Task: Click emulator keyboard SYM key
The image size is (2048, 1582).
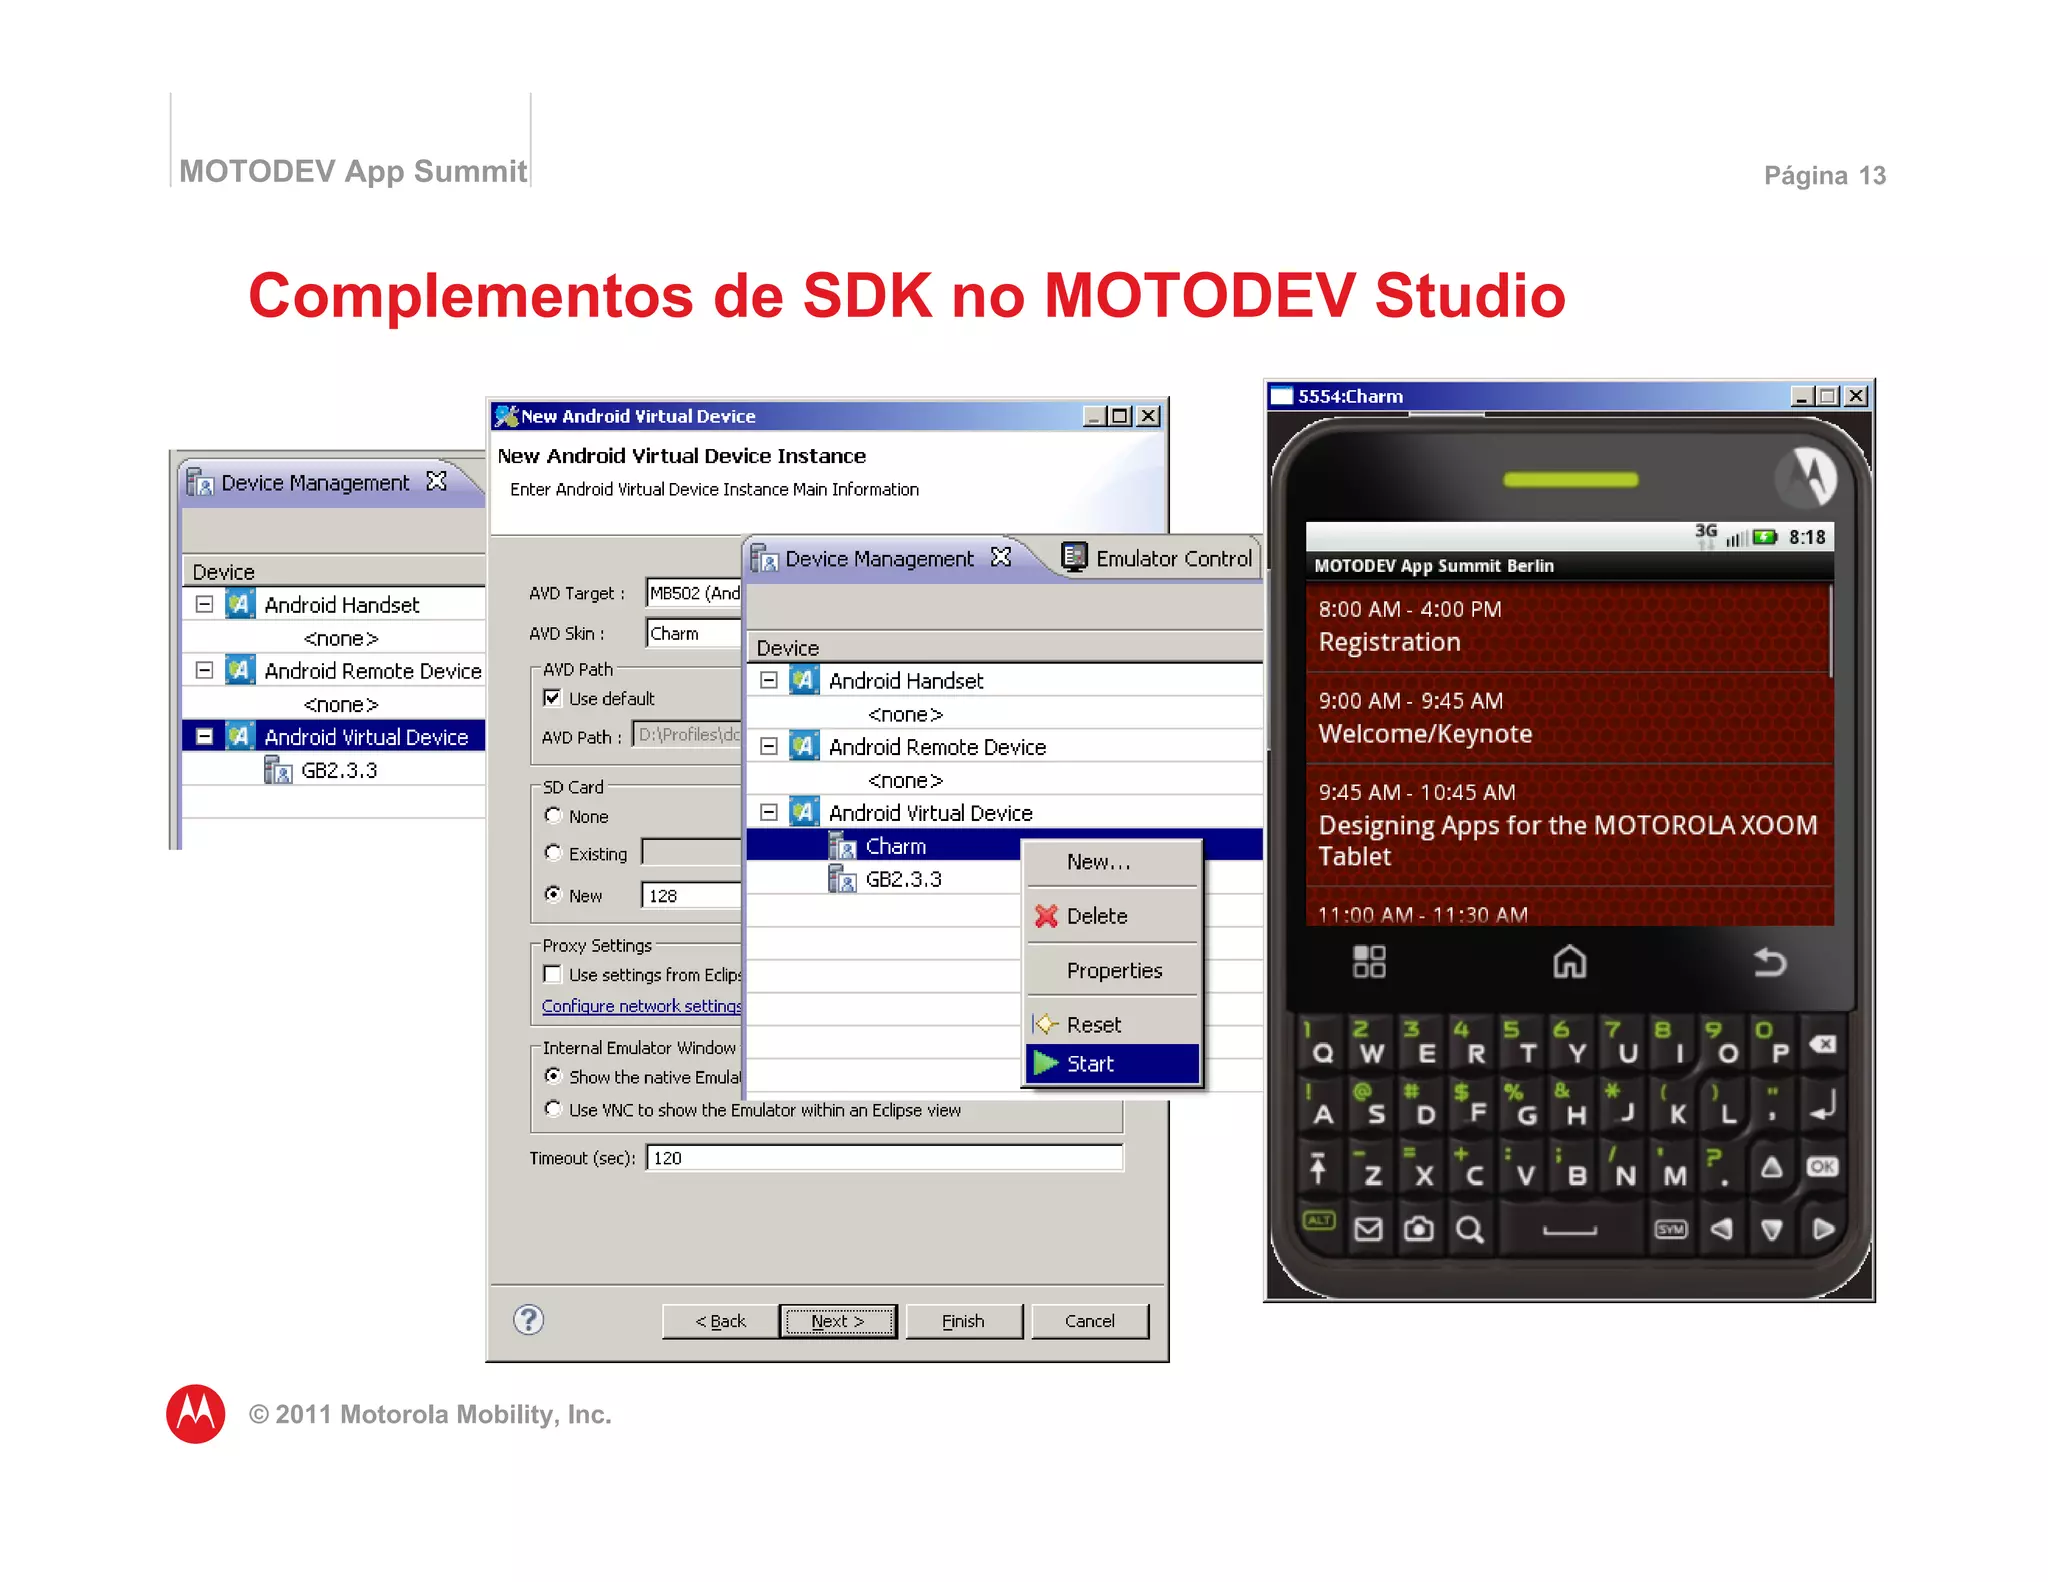Action: point(1671,1229)
